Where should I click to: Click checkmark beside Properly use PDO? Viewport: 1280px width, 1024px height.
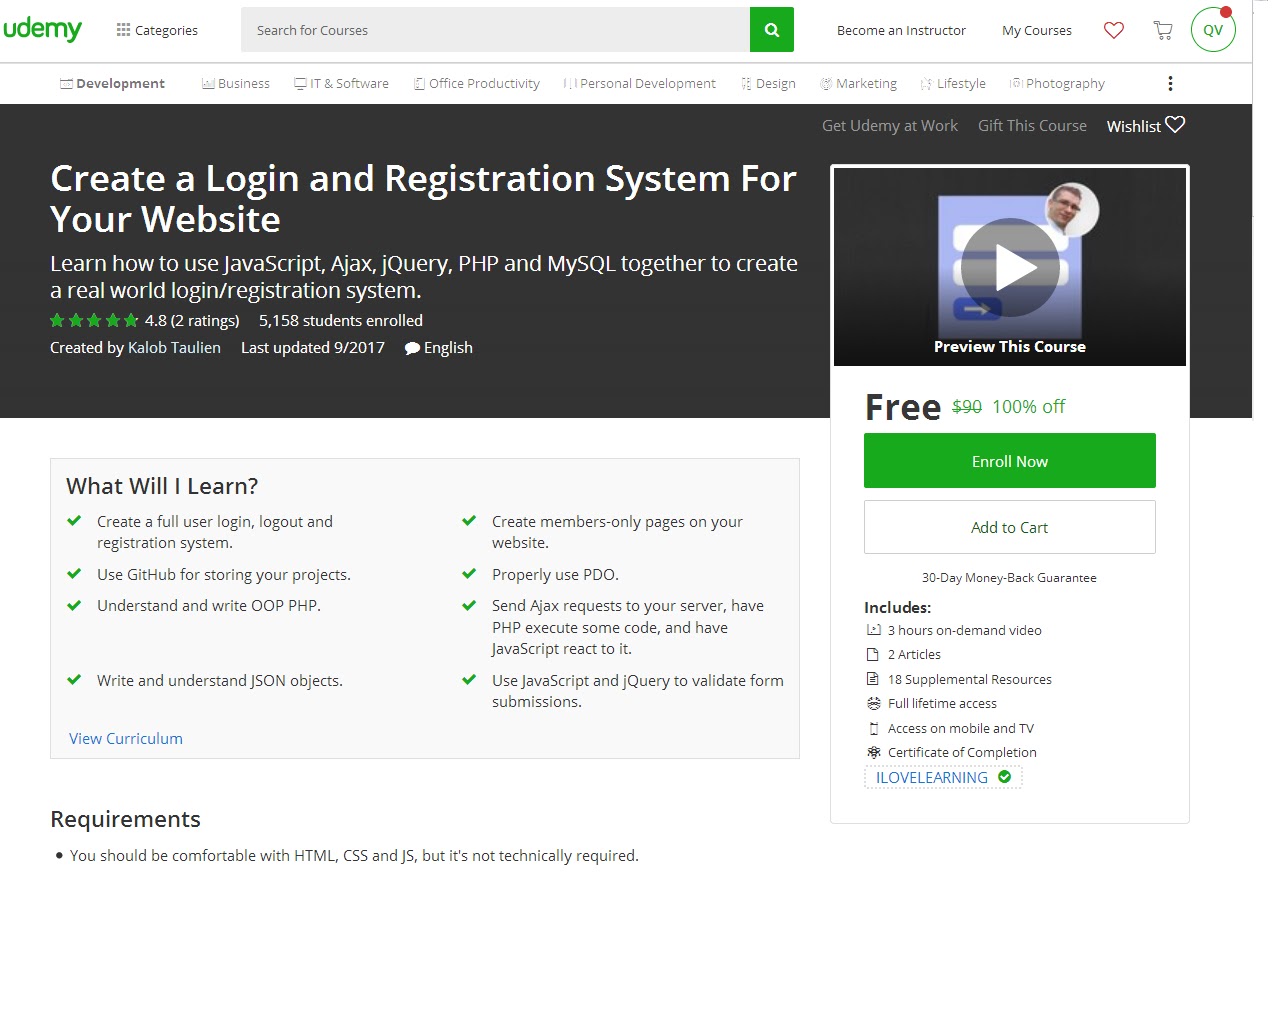coord(469,574)
